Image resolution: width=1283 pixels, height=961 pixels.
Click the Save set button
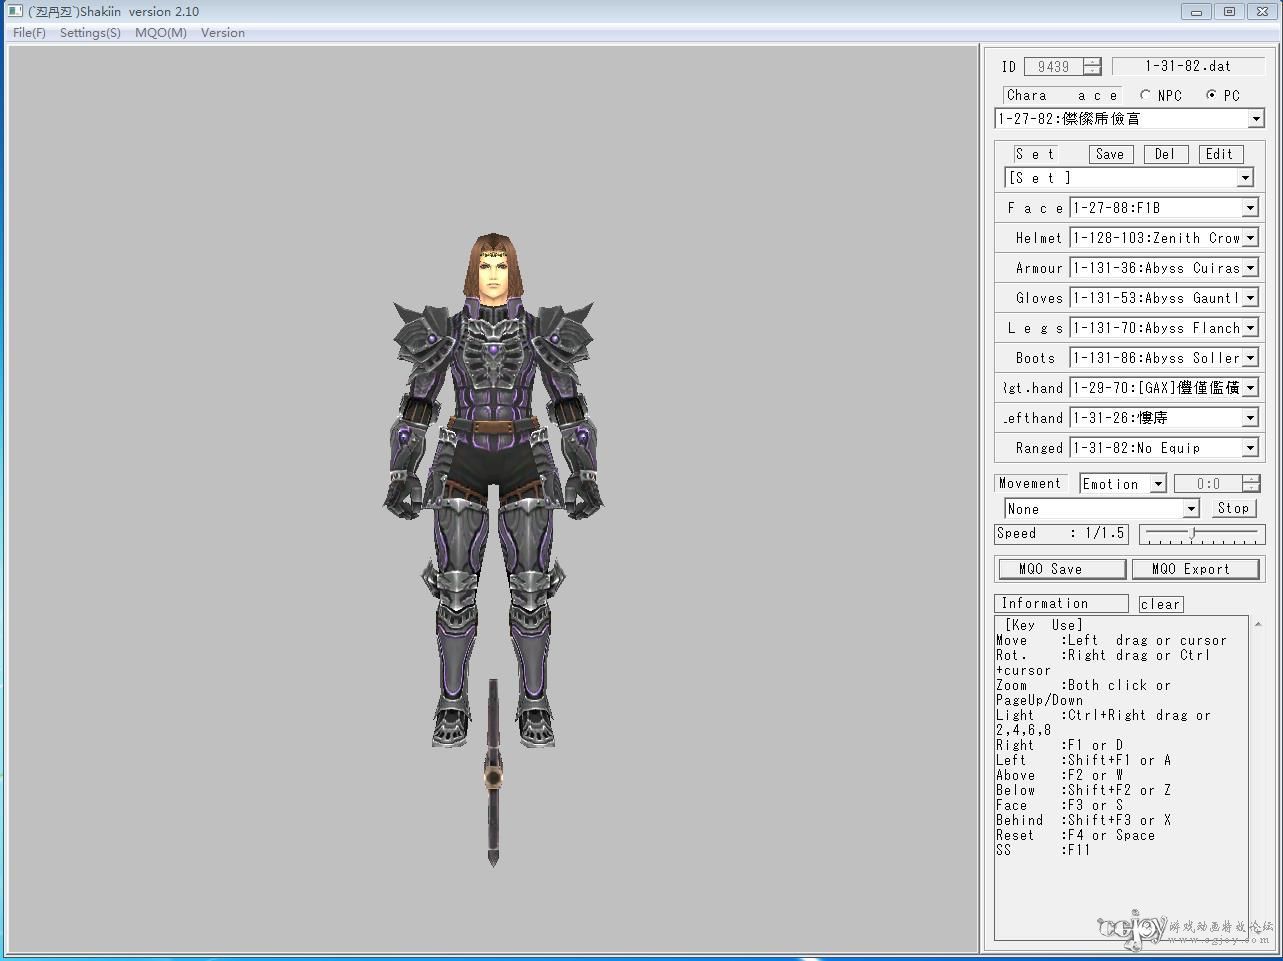[1110, 154]
